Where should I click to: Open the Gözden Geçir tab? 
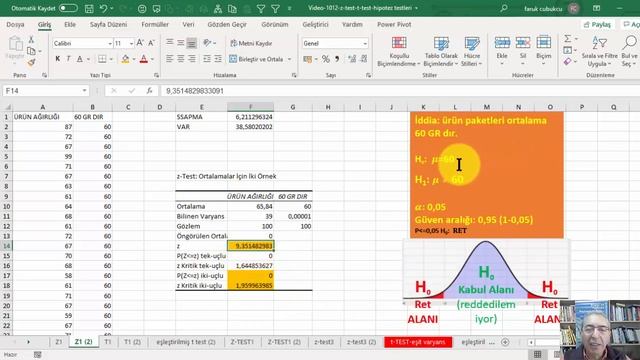coord(227,24)
